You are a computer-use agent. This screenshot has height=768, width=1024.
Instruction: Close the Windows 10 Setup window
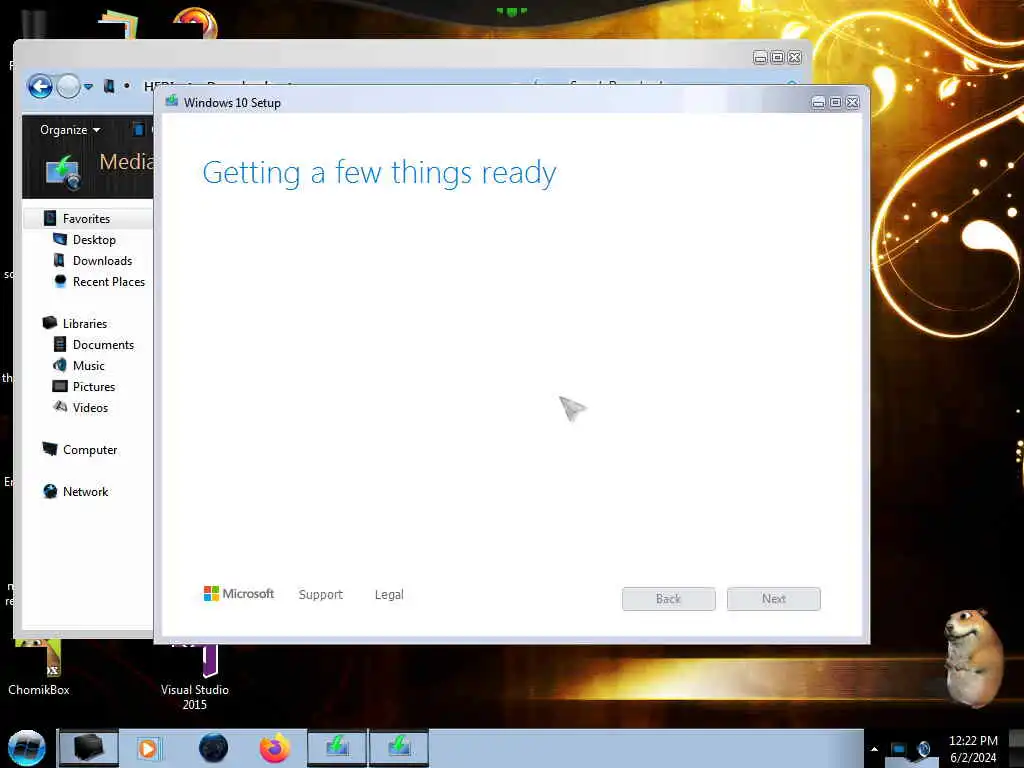tap(853, 103)
